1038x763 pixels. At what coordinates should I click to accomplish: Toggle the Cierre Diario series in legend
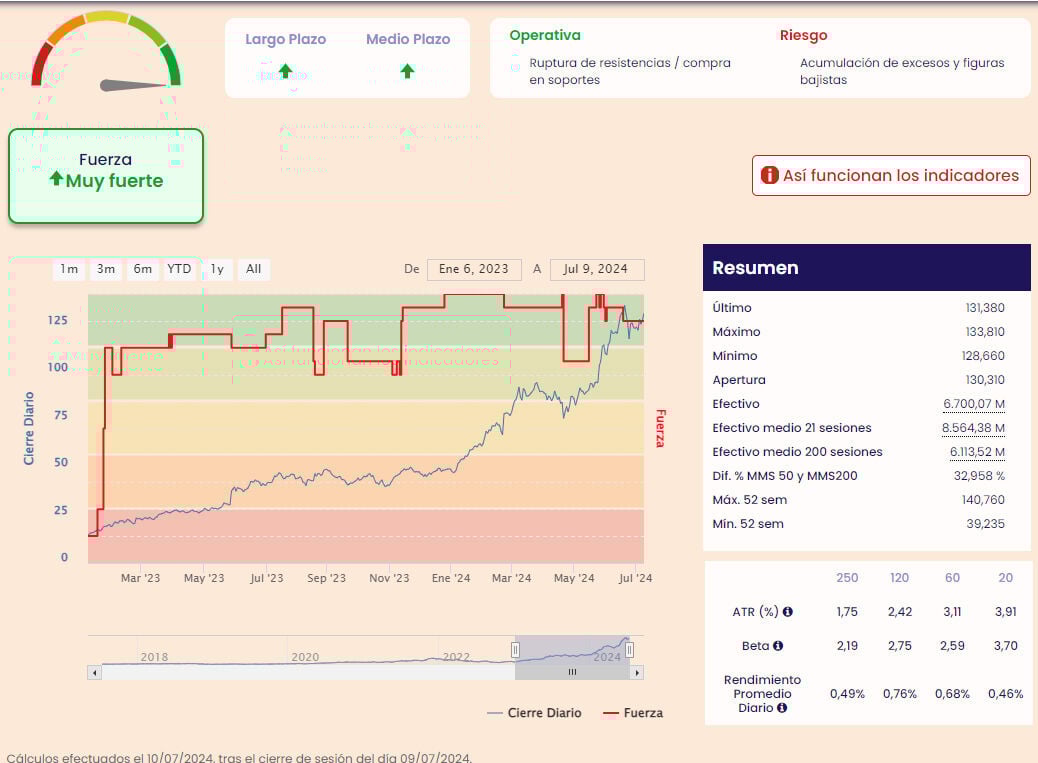pos(534,713)
